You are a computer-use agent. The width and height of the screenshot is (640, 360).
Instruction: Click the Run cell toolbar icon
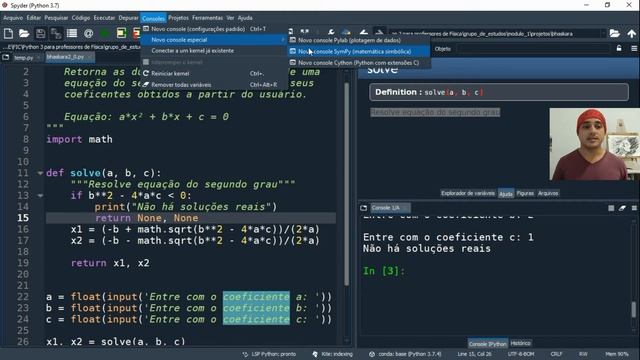(121, 33)
